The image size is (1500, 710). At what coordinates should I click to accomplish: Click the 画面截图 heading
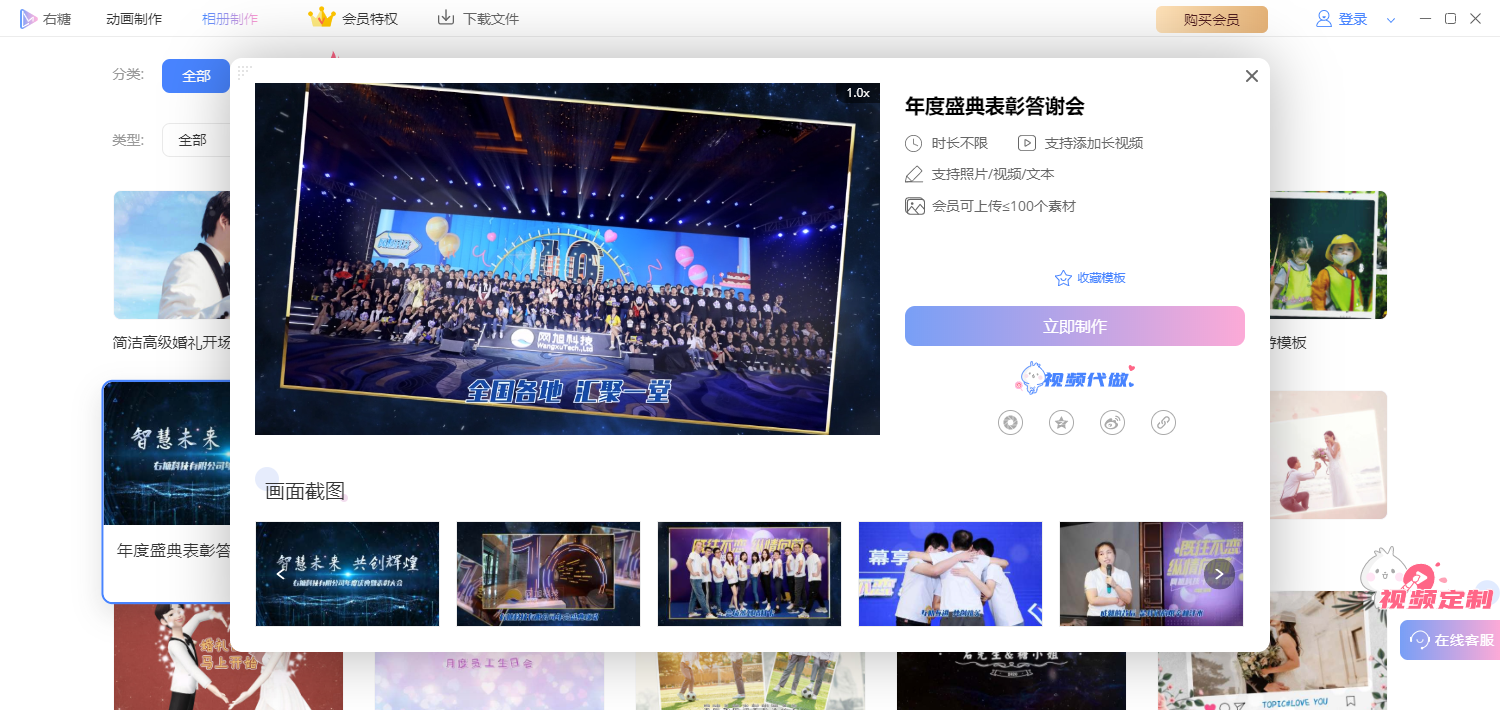[x=305, y=491]
